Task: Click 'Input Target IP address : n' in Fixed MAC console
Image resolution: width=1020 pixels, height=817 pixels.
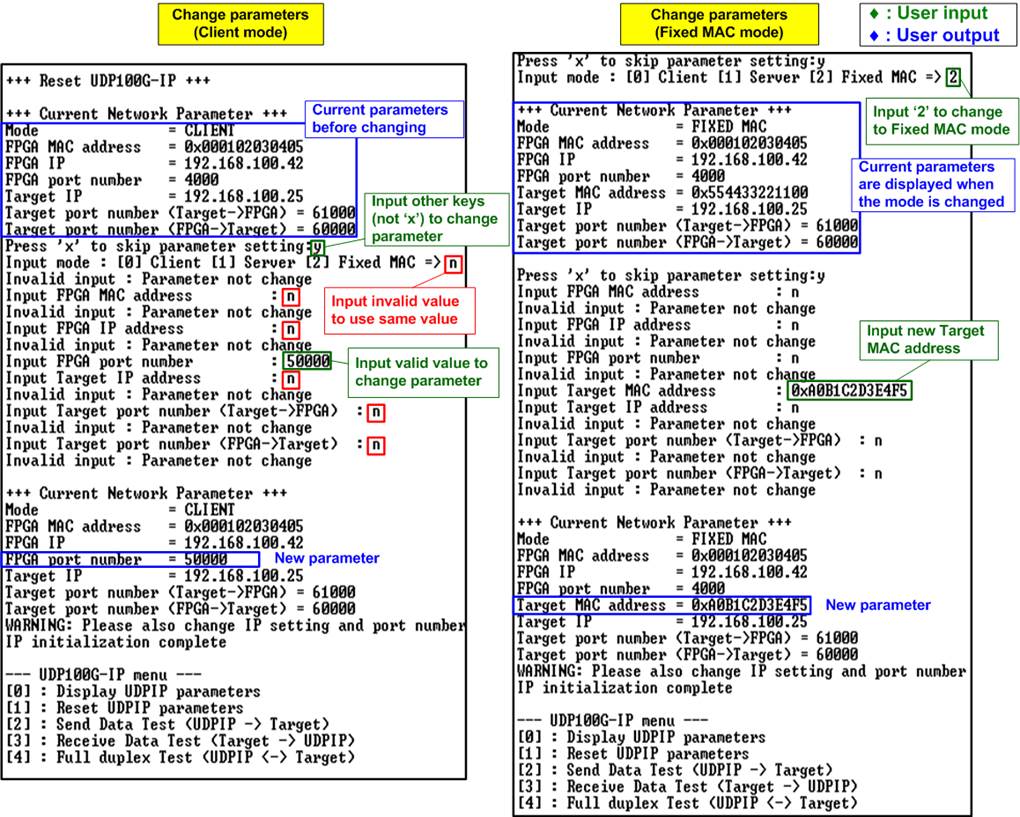Action: (x=658, y=408)
